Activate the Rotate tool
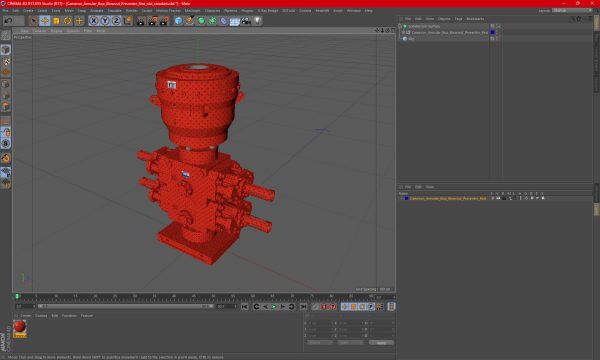The height and width of the screenshot is (360, 600). (67, 21)
